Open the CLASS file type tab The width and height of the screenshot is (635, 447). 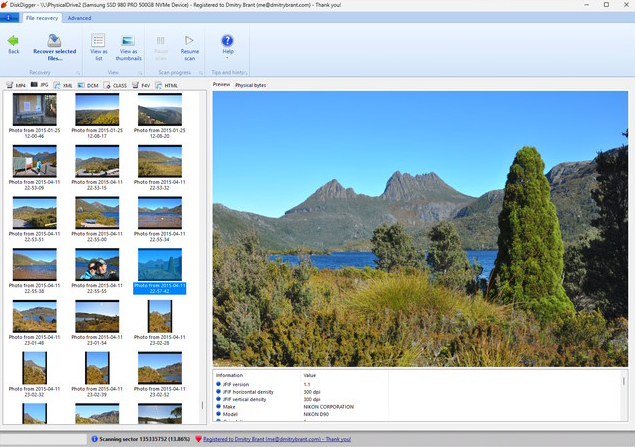[116, 86]
